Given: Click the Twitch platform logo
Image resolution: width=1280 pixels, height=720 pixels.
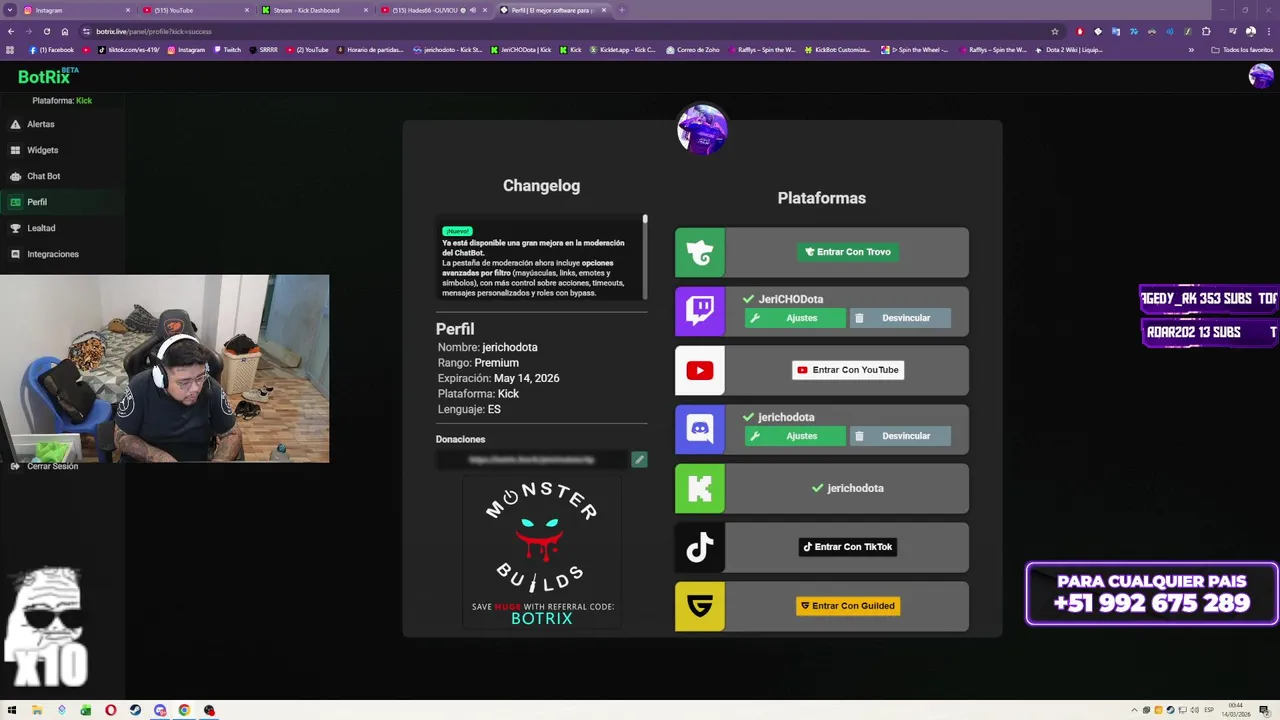Looking at the screenshot, I should (700, 311).
